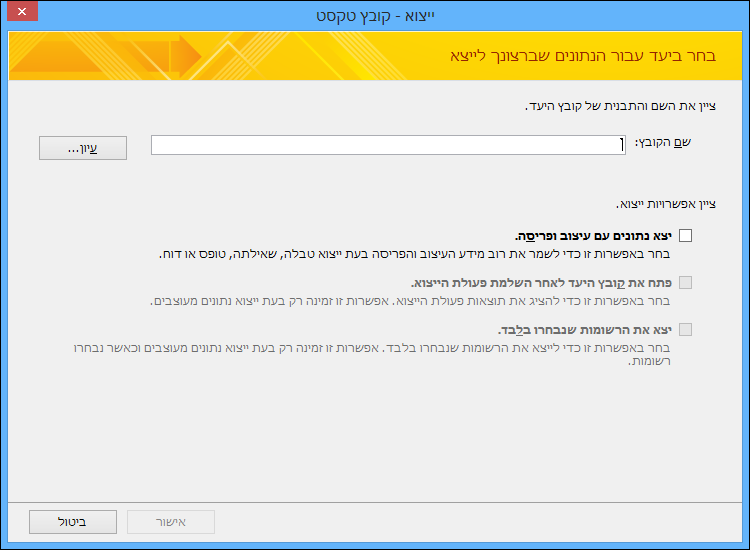
Task: Click the OK (אישור) button
Action: [171, 522]
